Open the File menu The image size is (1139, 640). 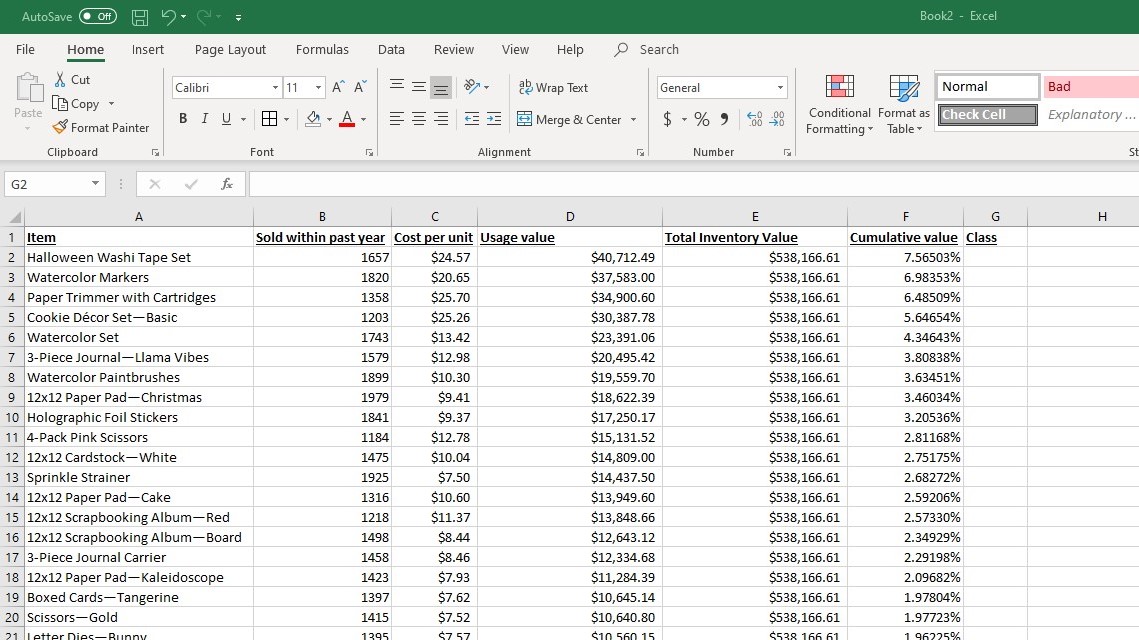click(25, 49)
